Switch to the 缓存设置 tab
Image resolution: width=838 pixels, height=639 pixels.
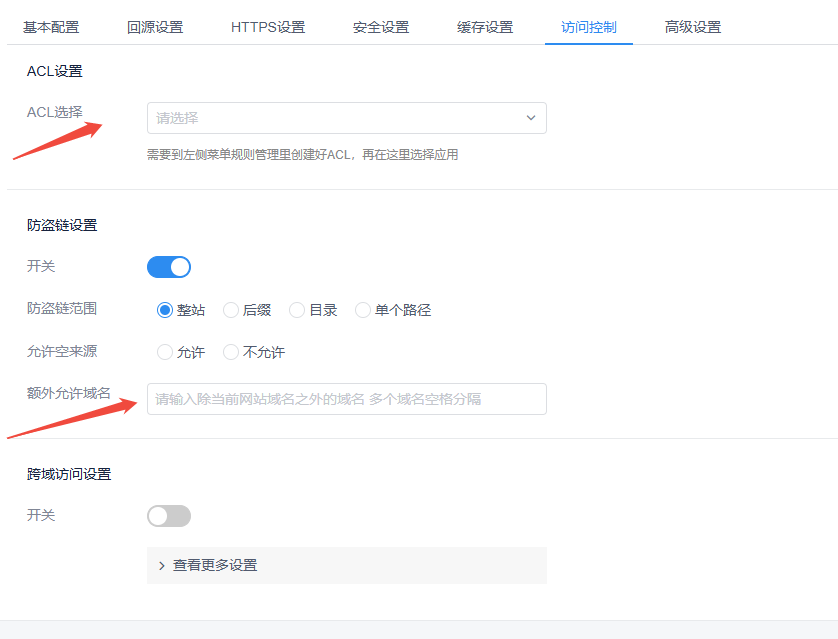(x=485, y=27)
